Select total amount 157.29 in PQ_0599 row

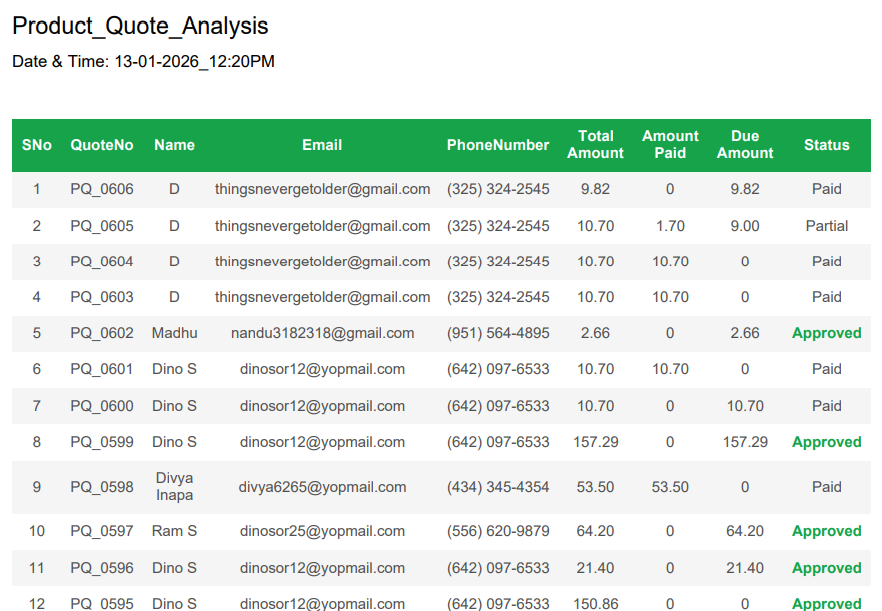[x=595, y=442]
